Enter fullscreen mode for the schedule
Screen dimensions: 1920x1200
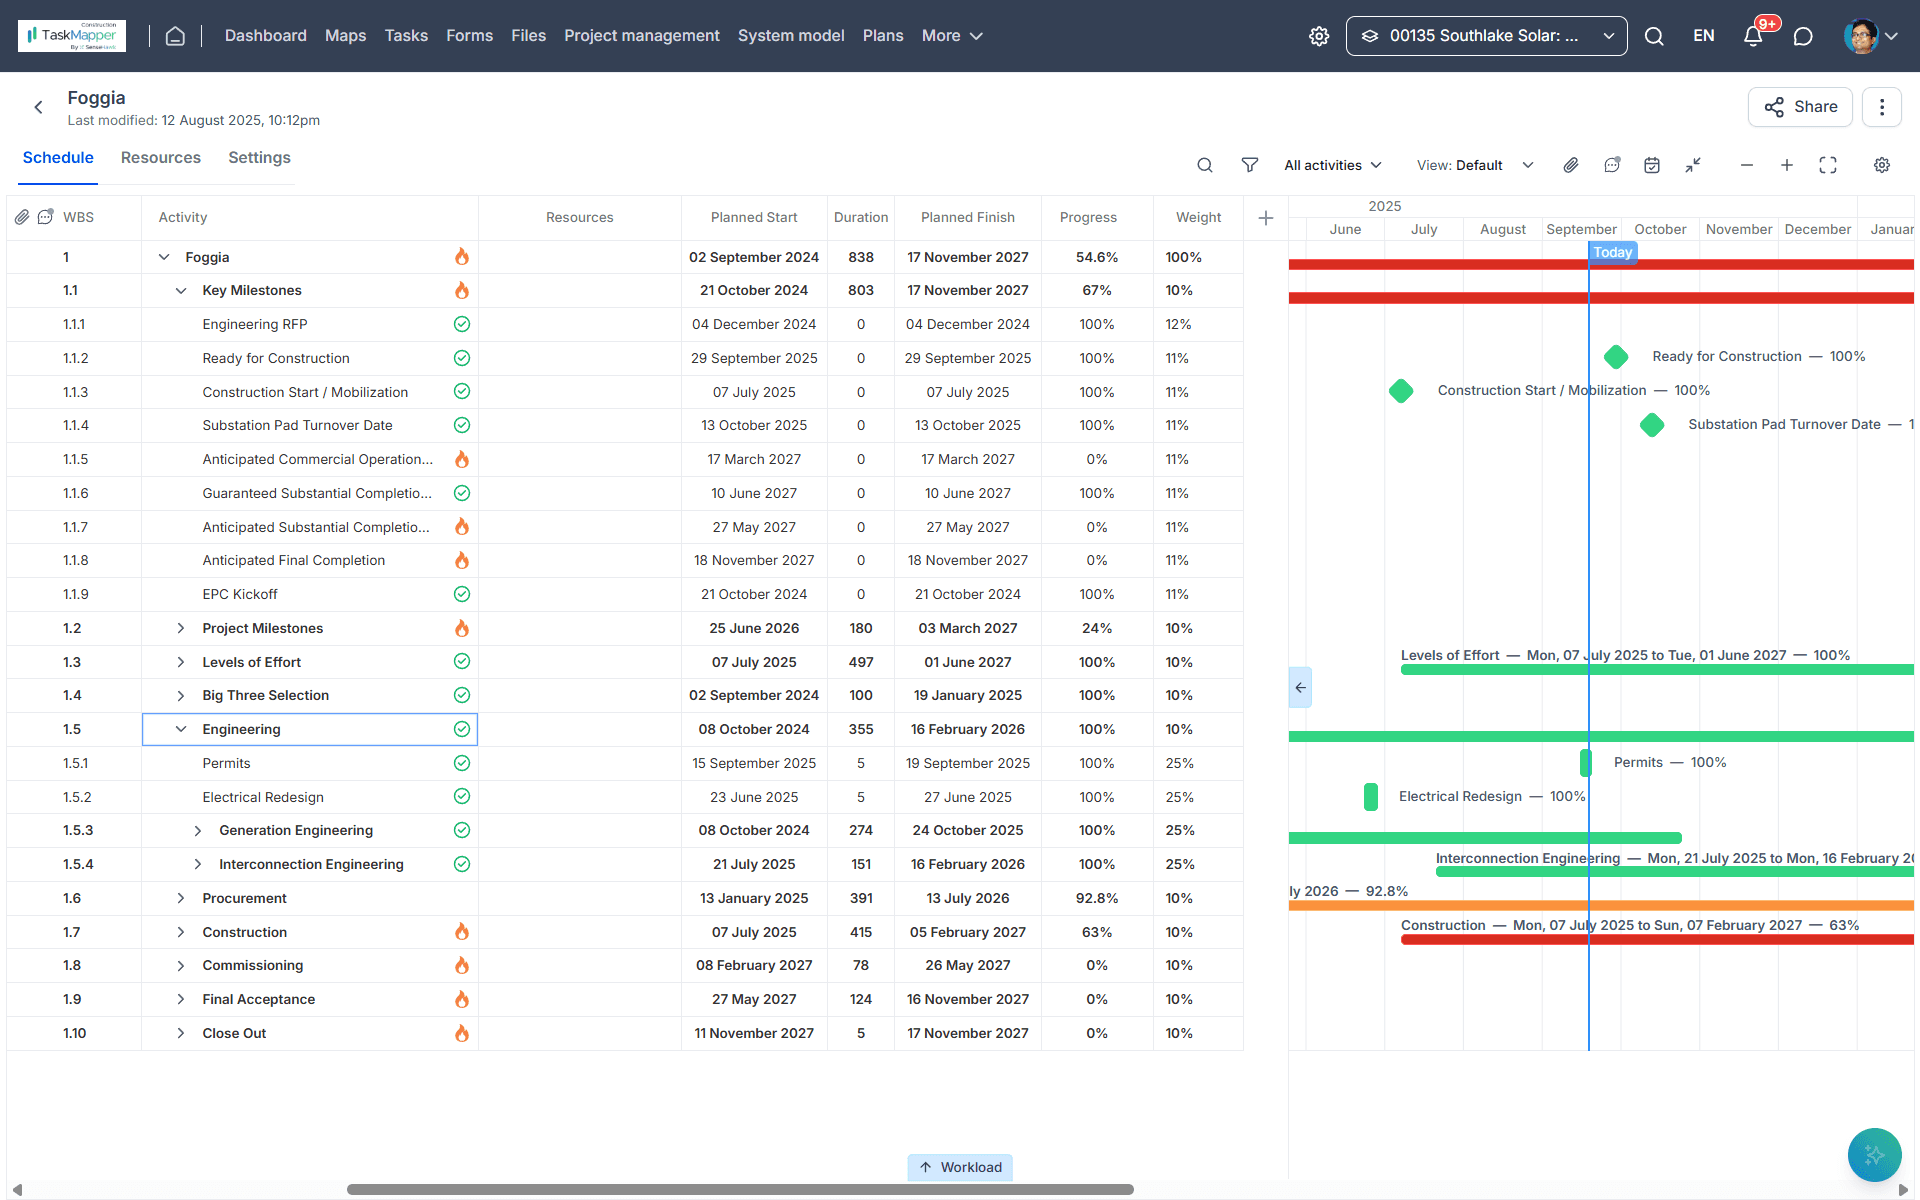click(1828, 165)
